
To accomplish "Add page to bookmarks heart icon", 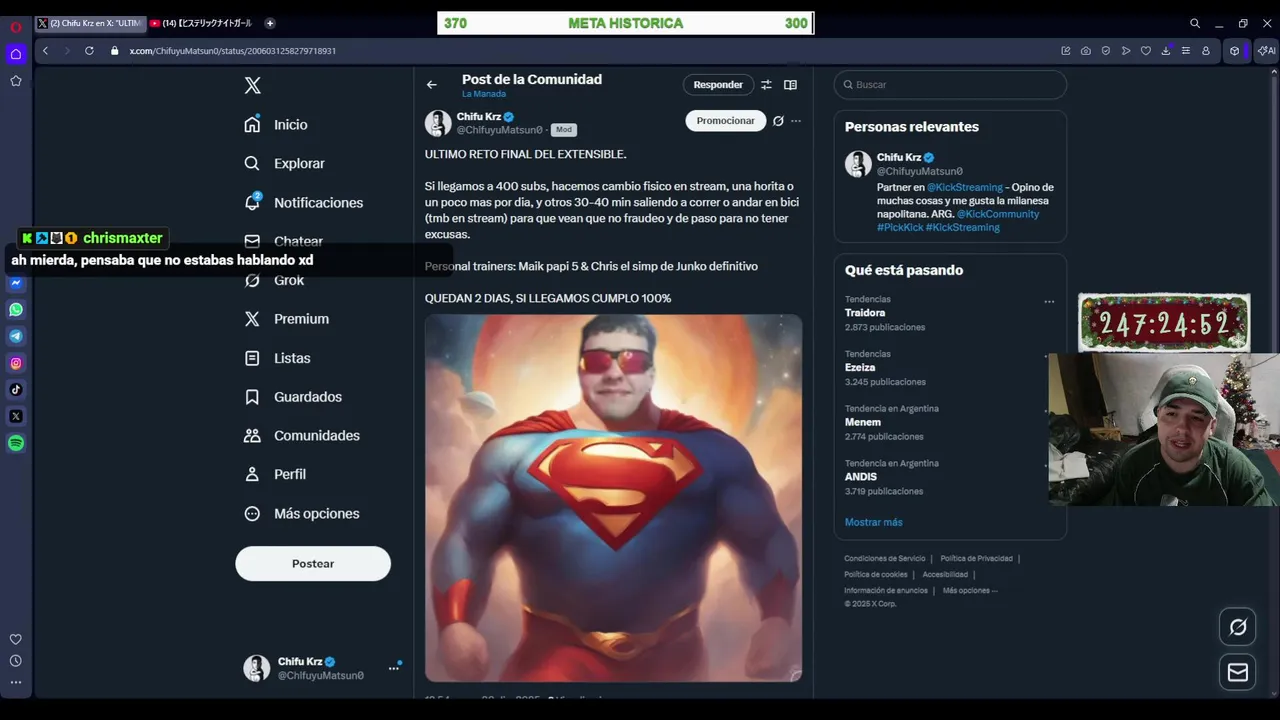I will tap(1146, 51).
